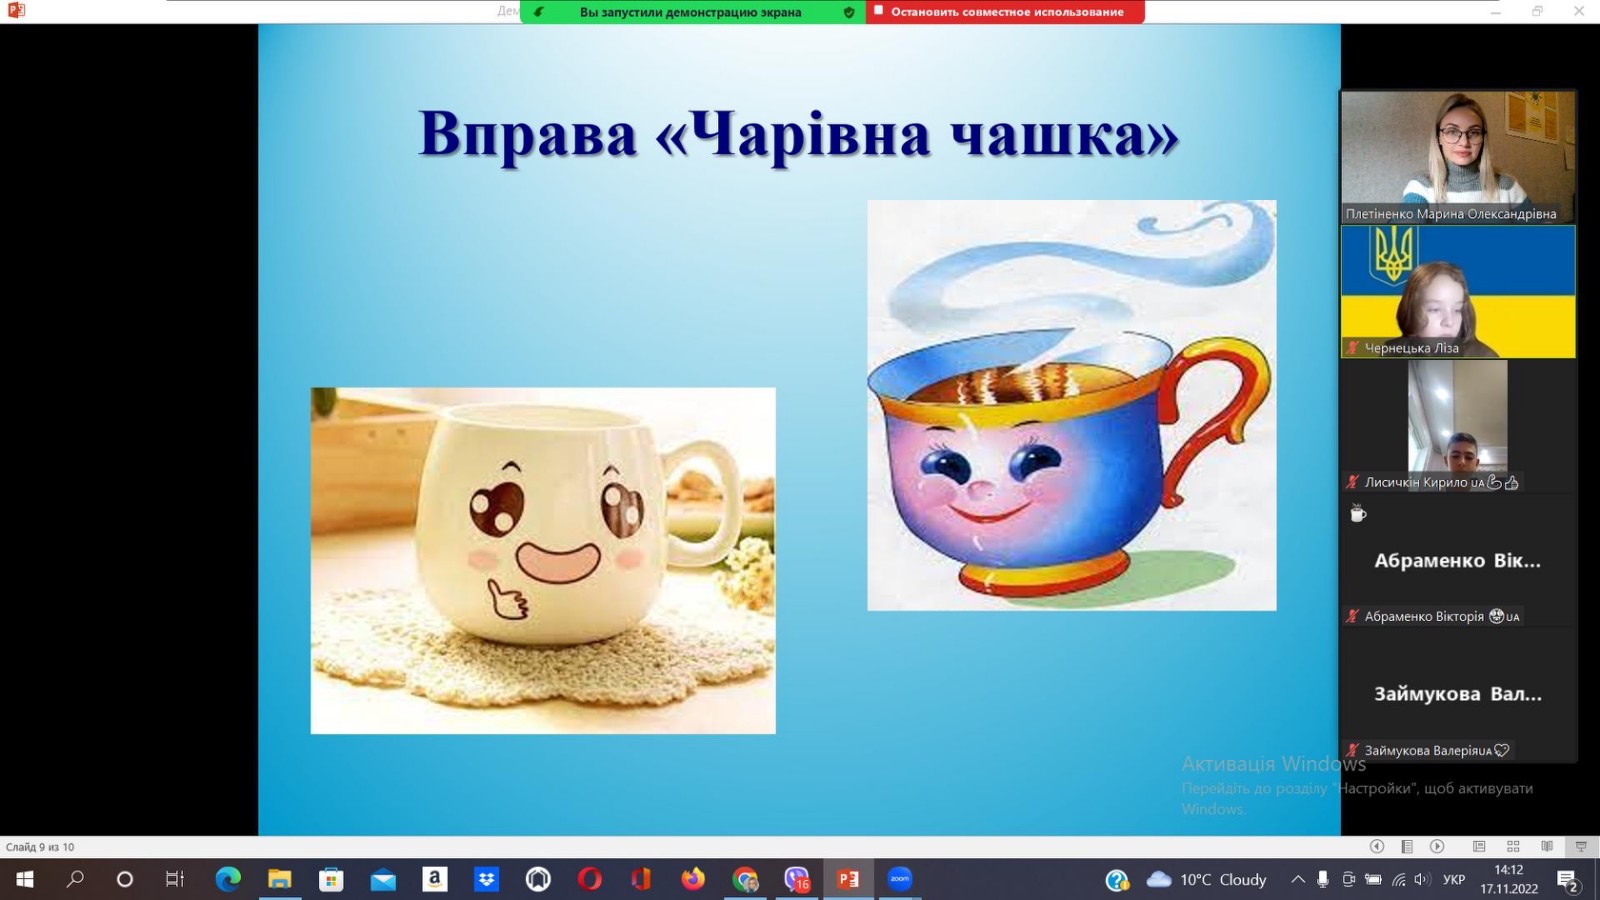
Task: Switch to Slide Sorter view
Action: pyautogui.click(x=1513, y=846)
